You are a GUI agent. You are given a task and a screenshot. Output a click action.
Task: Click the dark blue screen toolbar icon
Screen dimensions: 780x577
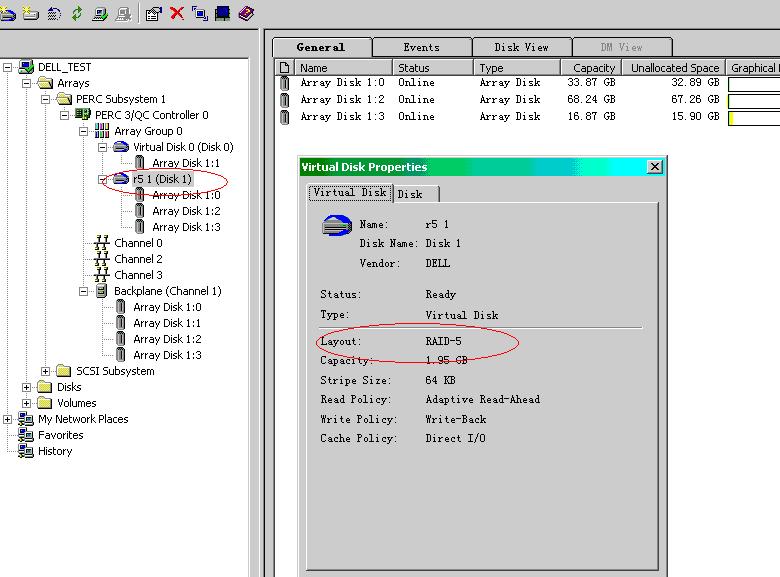tap(222, 13)
